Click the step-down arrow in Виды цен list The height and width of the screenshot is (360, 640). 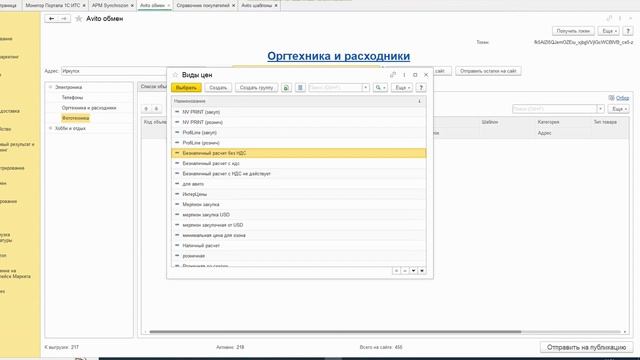point(413,271)
